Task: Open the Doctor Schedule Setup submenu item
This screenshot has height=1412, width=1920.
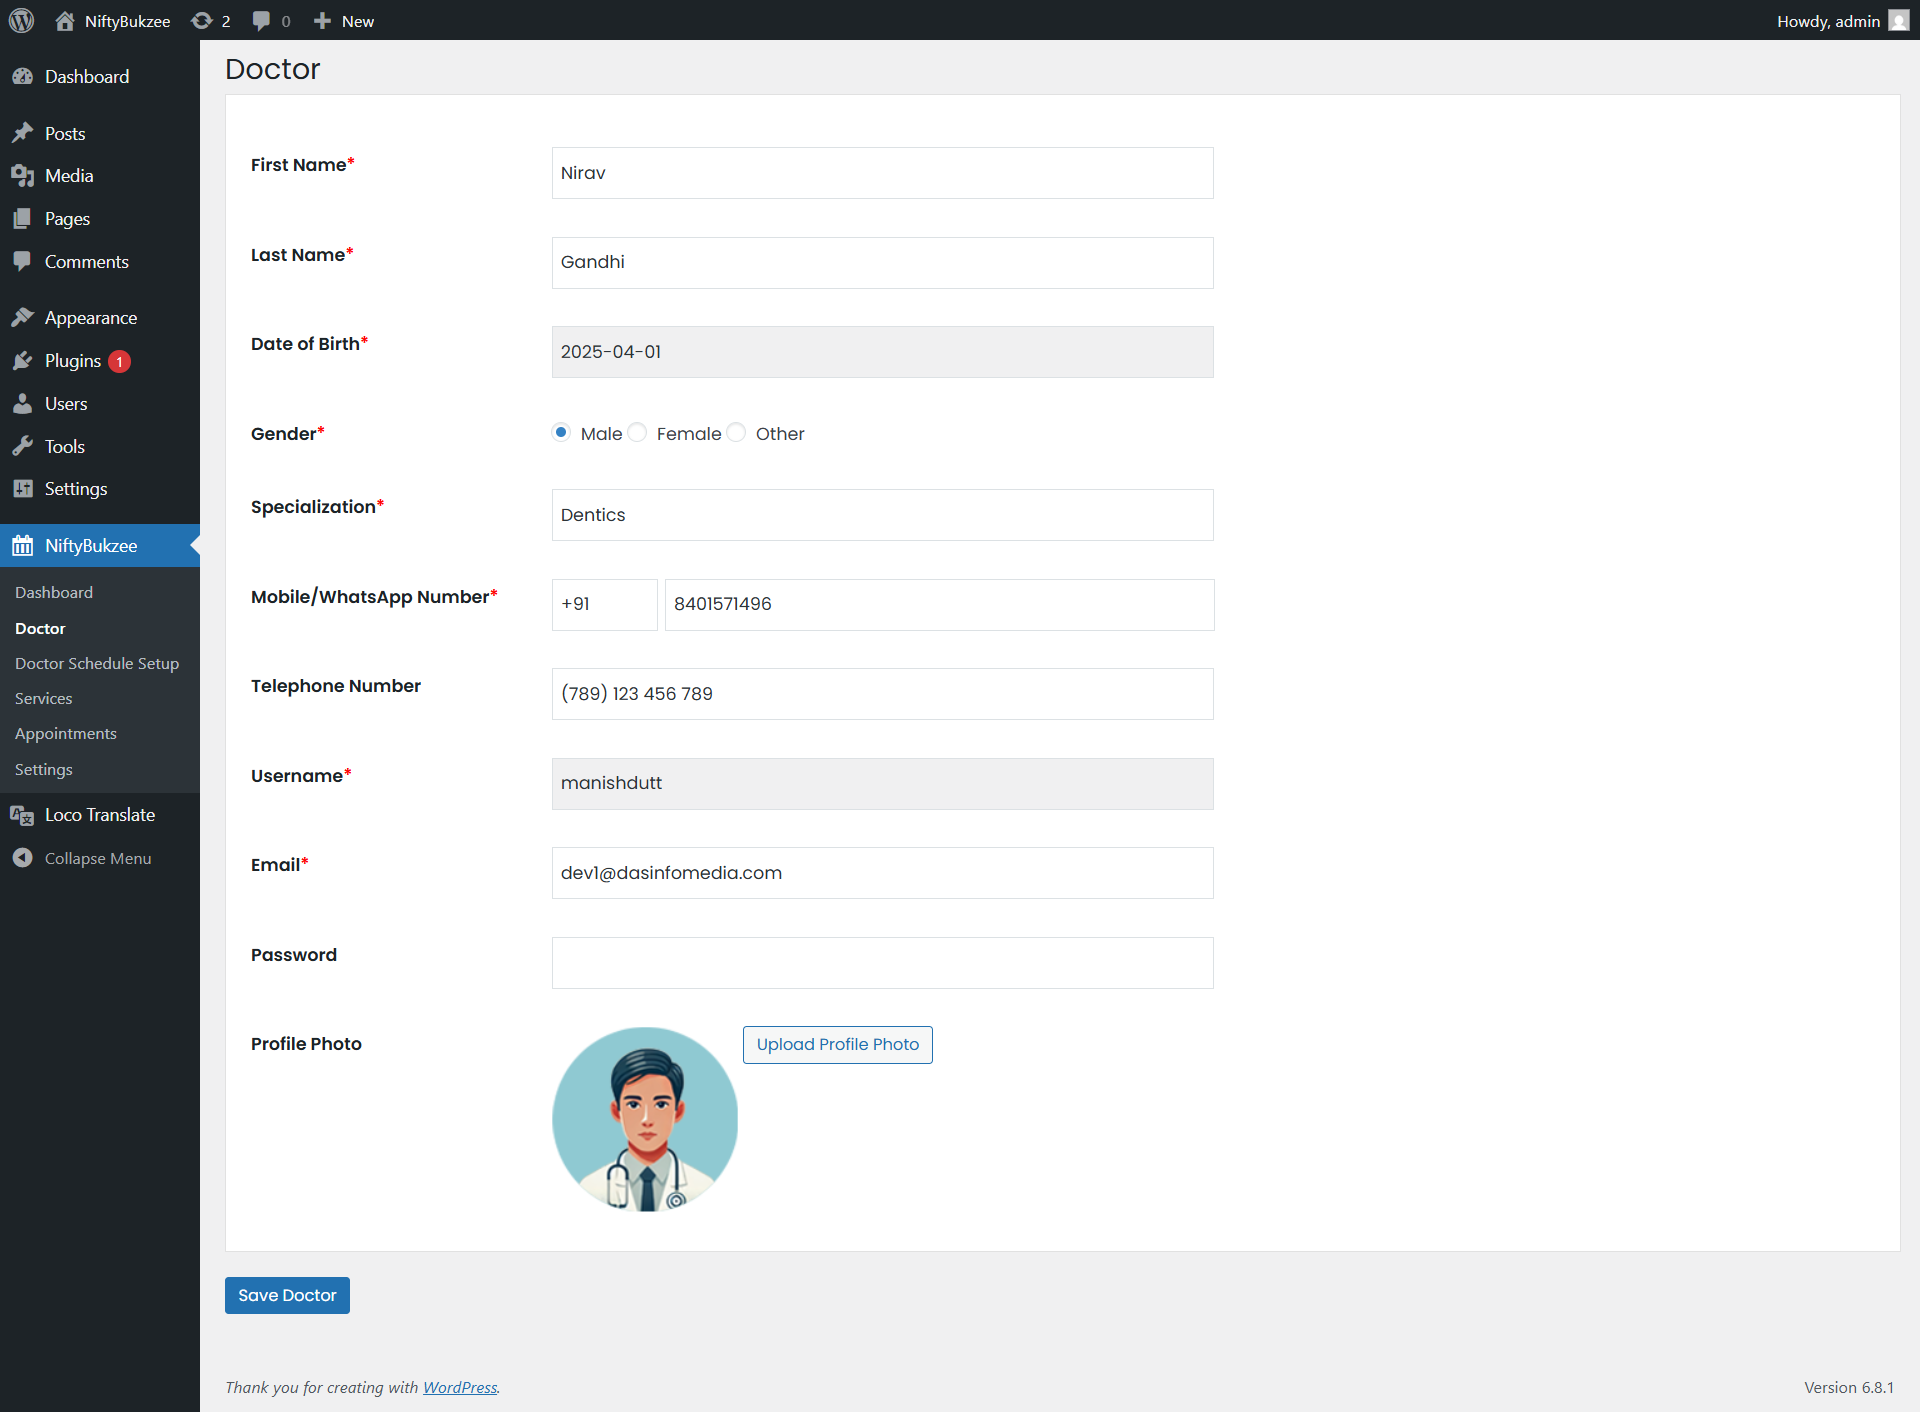Action: point(96,663)
